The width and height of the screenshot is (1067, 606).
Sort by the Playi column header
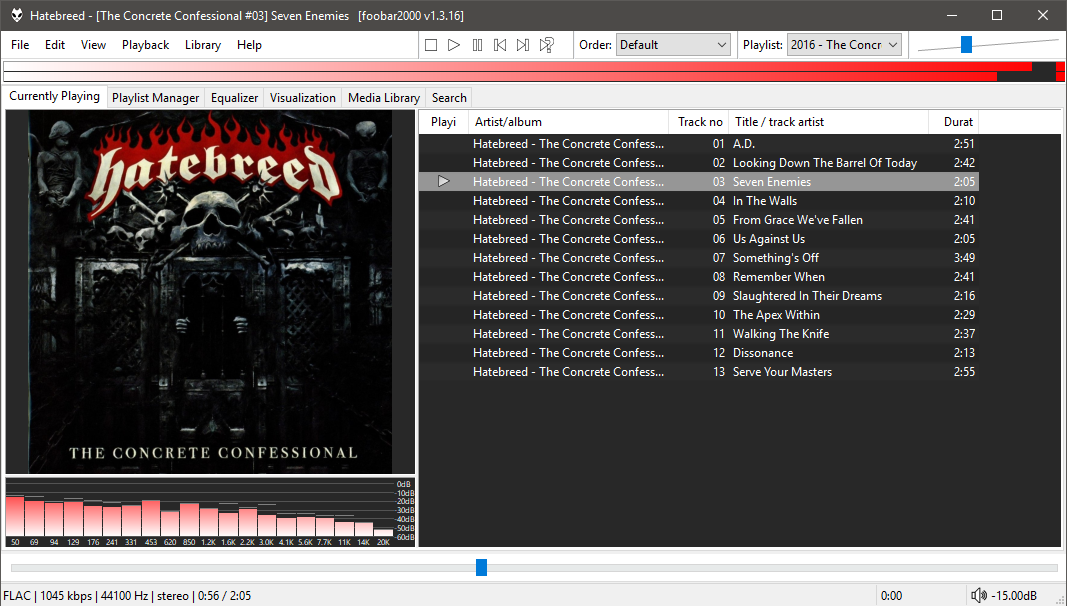[x=443, y=122]
